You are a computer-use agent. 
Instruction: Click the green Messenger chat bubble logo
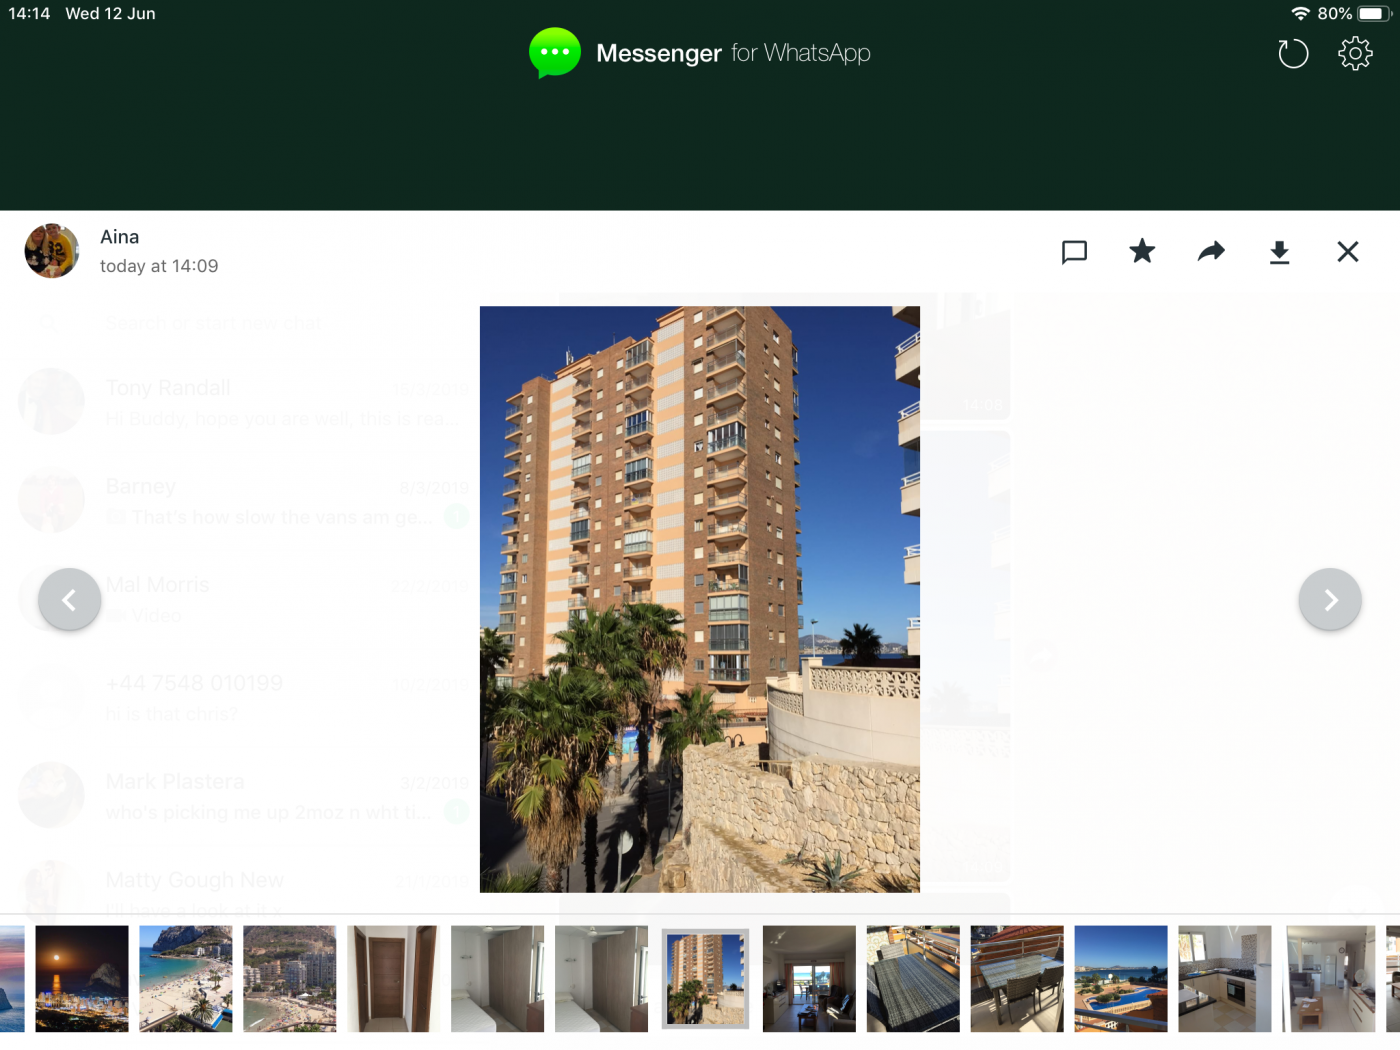point(554,53)
